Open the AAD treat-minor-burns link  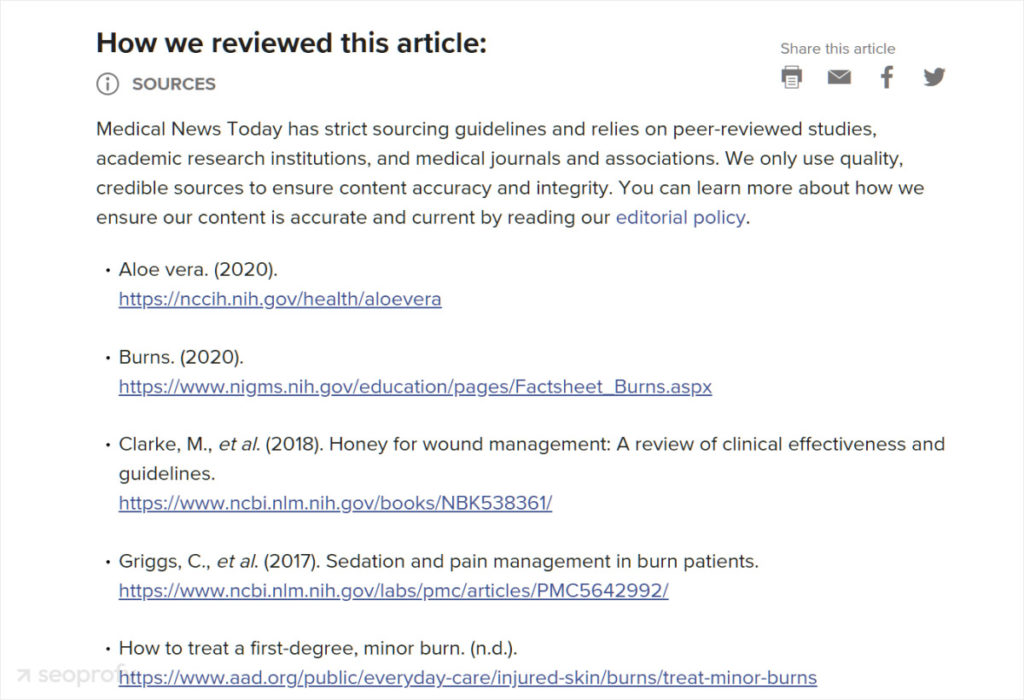(467, 678)
